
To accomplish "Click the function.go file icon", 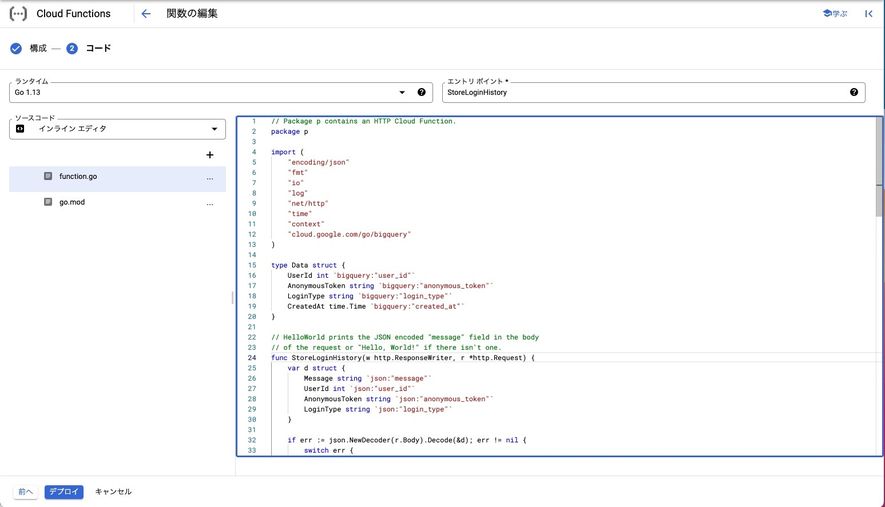I will point(48,176).
